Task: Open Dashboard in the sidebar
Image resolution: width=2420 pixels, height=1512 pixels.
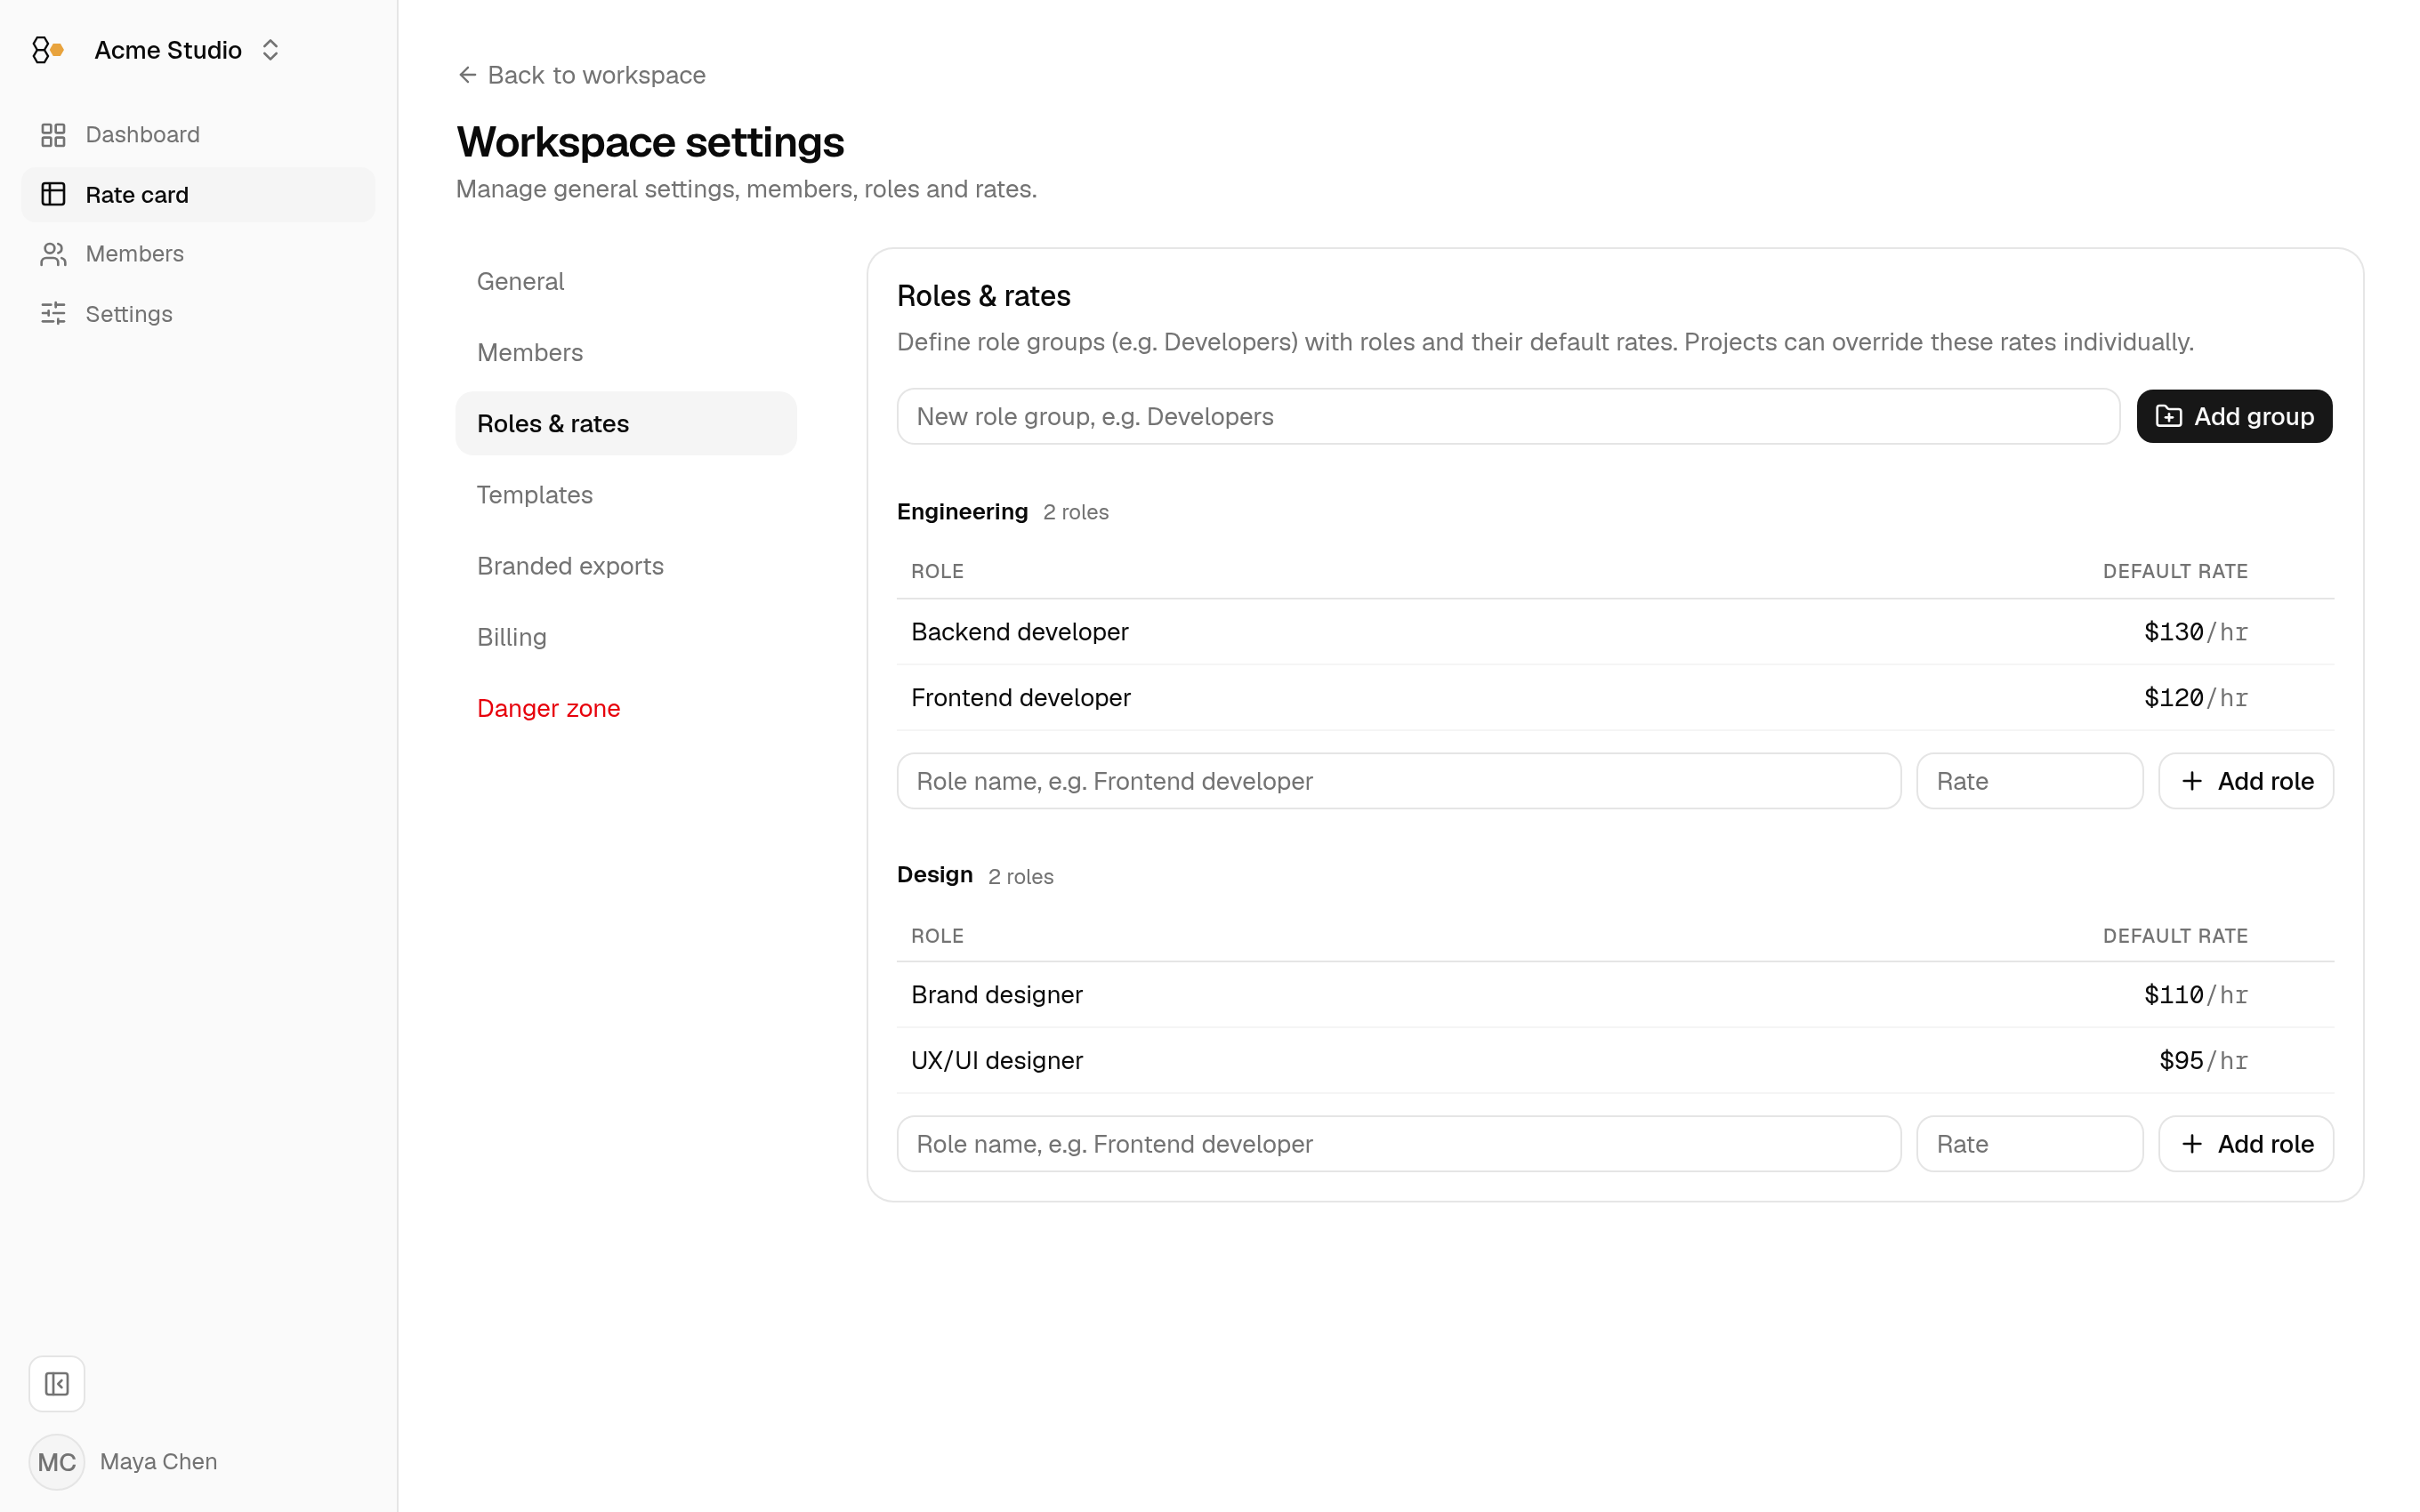Action: click(198, 135)
